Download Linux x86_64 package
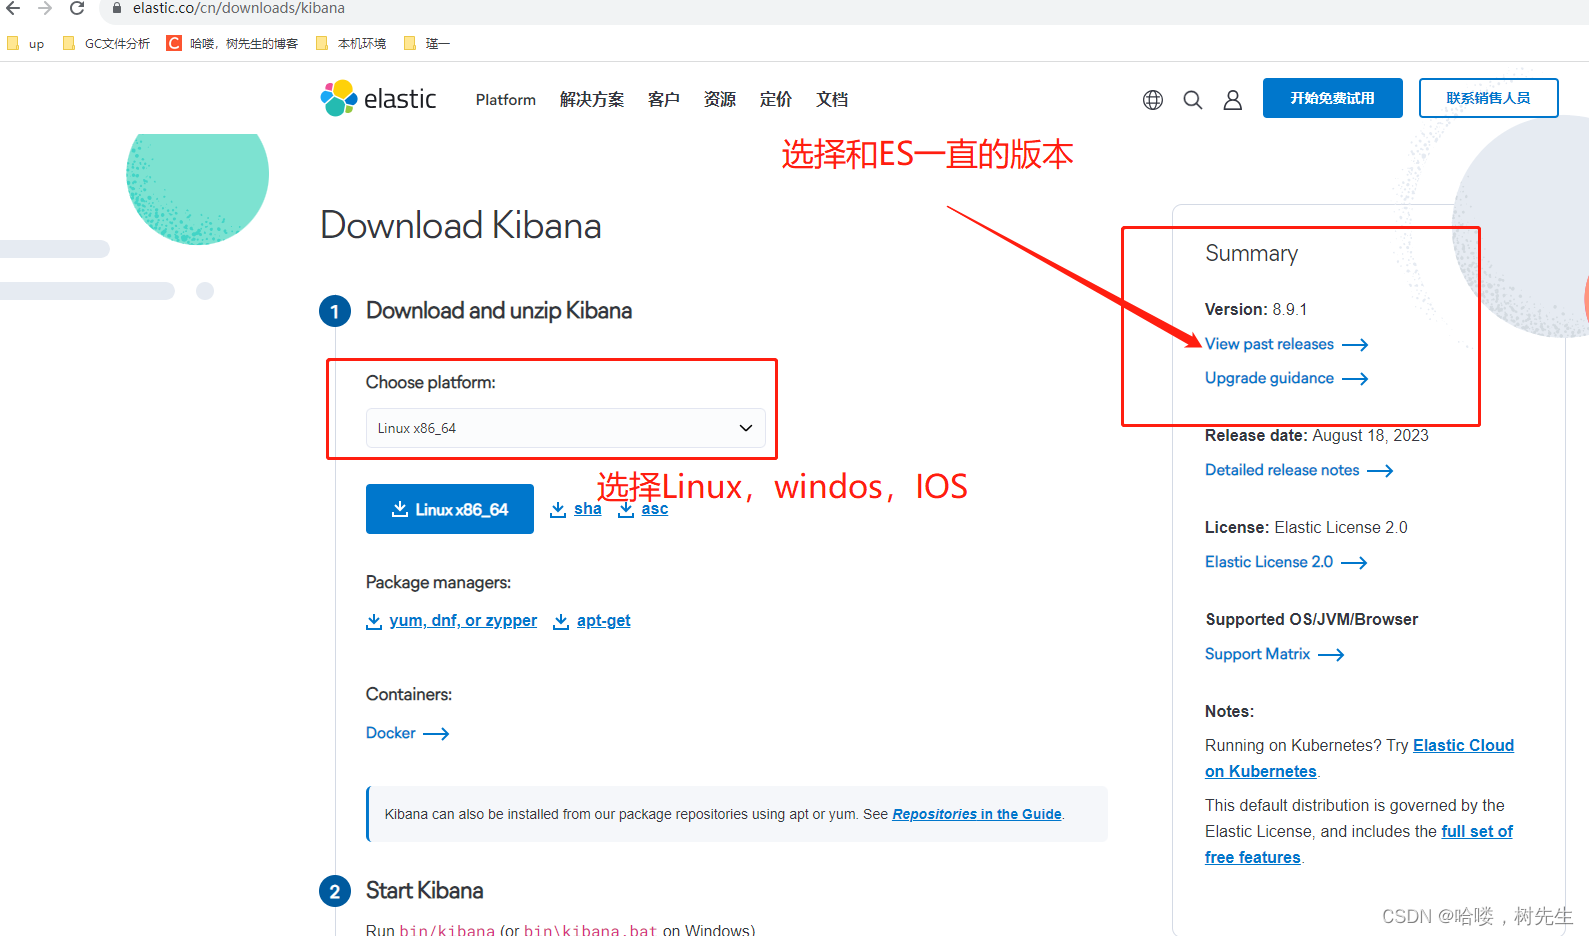 tap(450, 509)
